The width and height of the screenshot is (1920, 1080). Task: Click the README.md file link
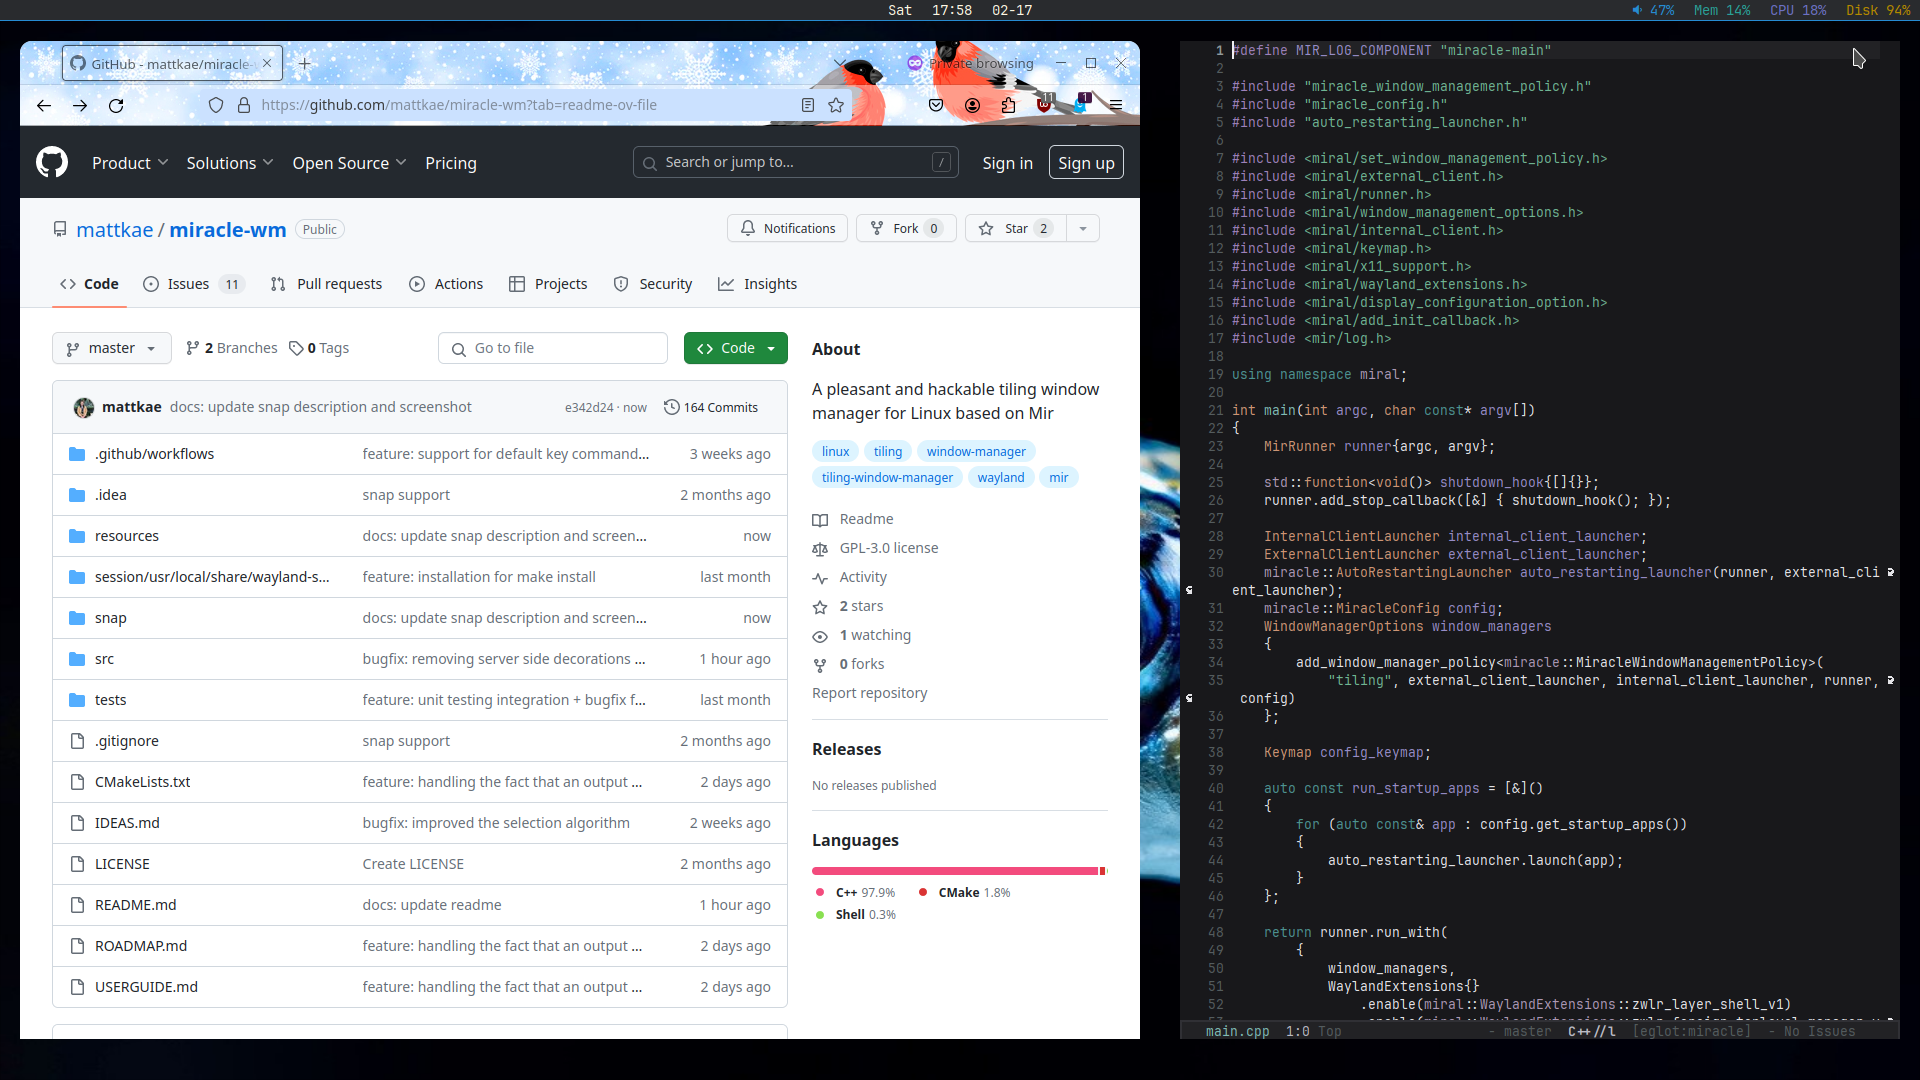(x=135, y=903)
